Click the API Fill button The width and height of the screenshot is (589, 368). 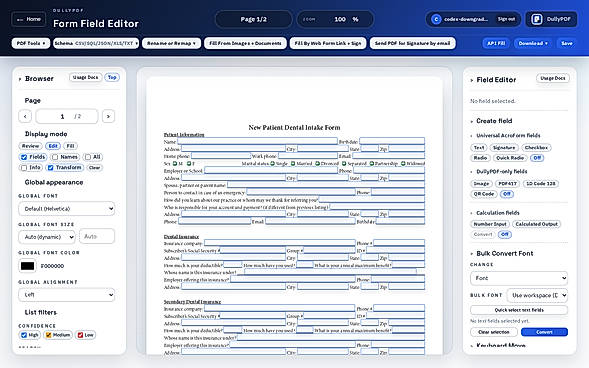click(496, 43)
